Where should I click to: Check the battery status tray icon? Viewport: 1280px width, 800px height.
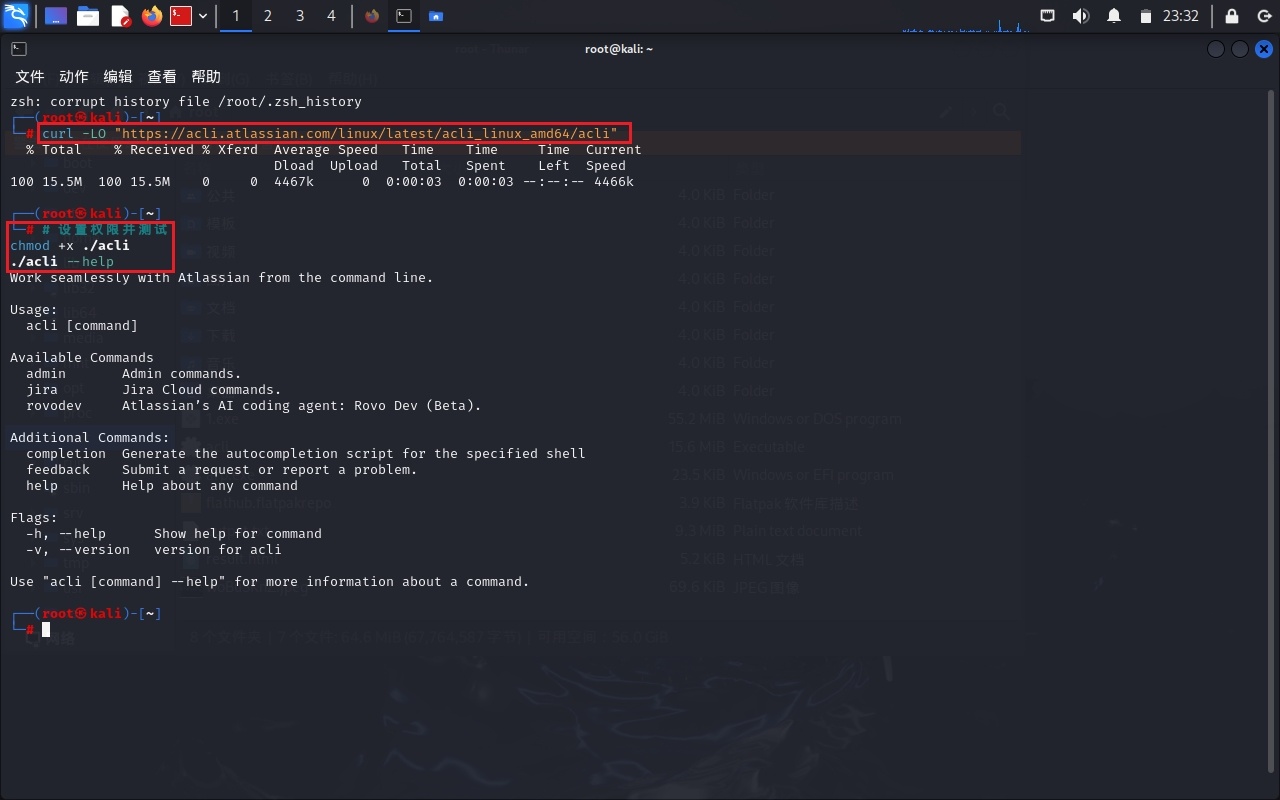coord(1146,16)
